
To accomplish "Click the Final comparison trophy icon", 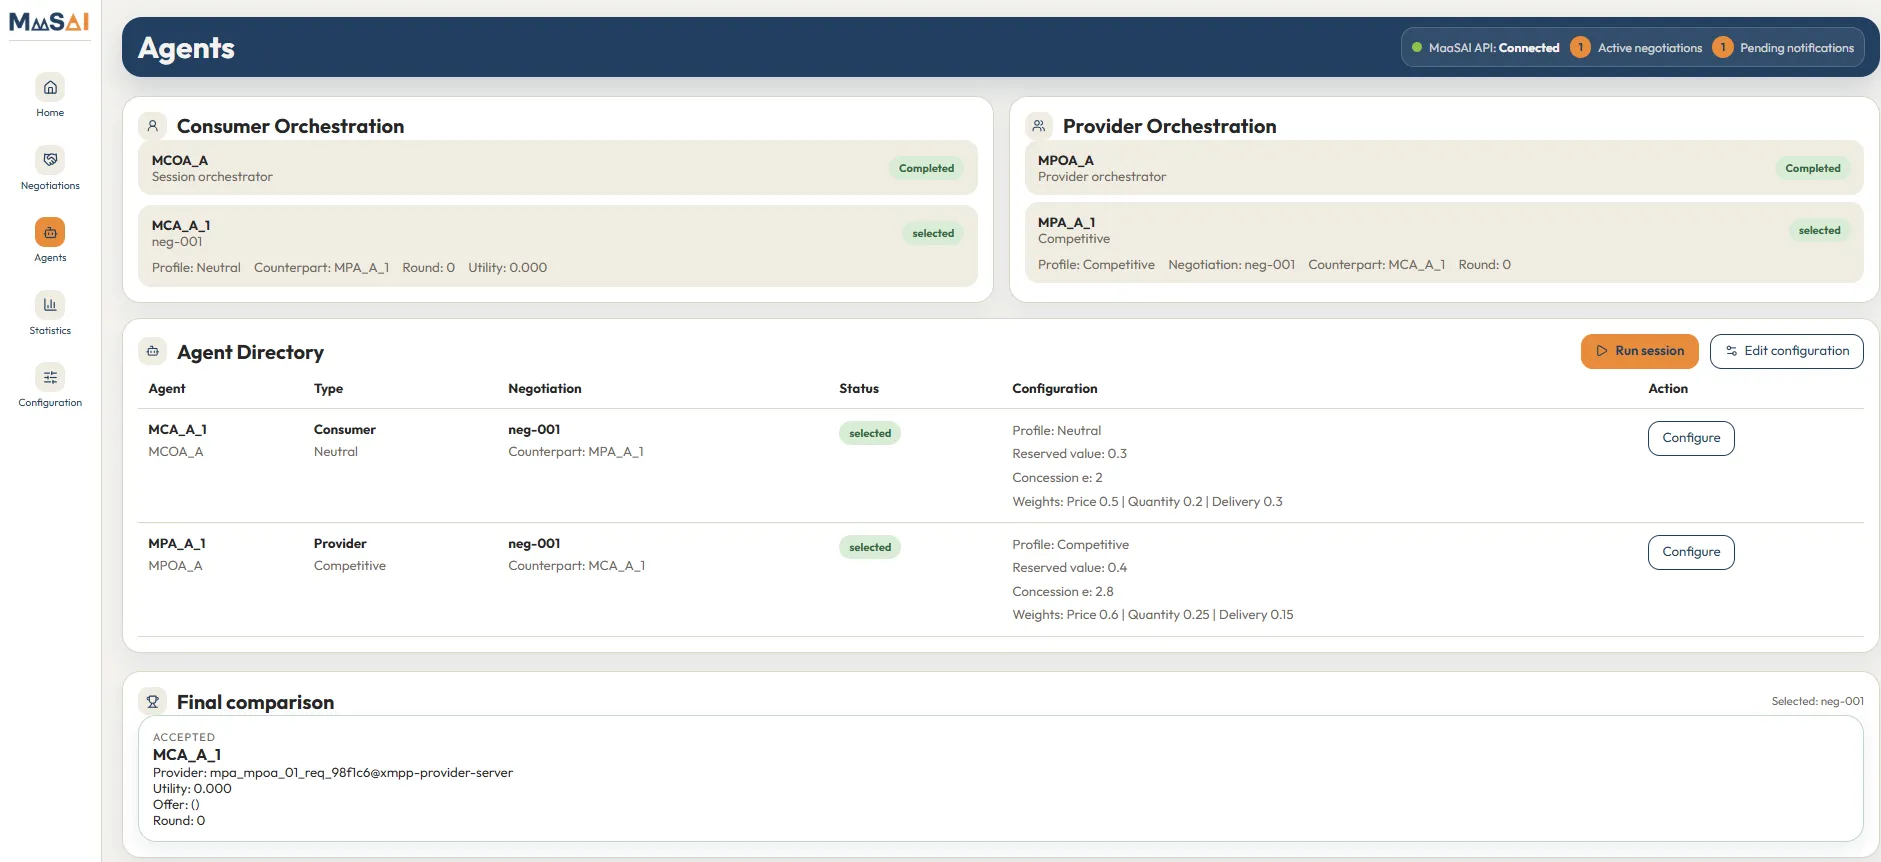I will click(x=152, y=701).
